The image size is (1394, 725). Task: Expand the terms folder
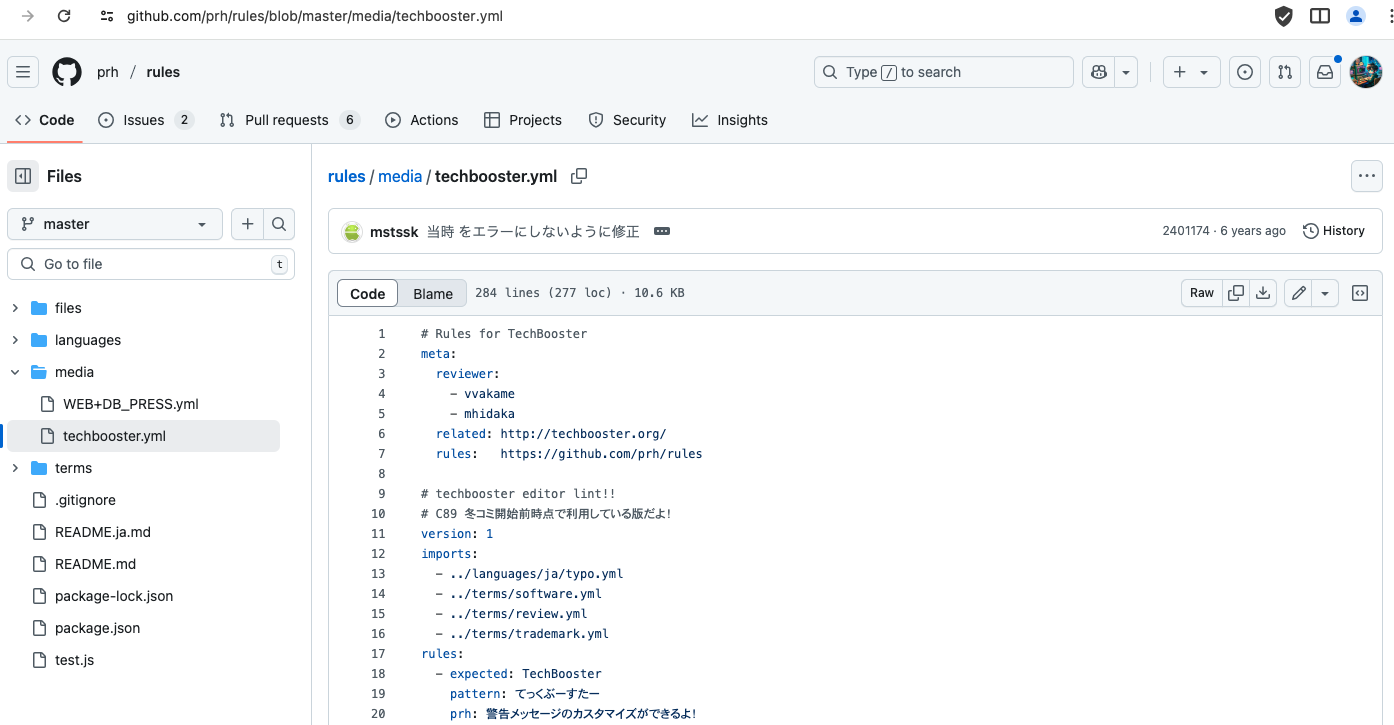(15, 468)
